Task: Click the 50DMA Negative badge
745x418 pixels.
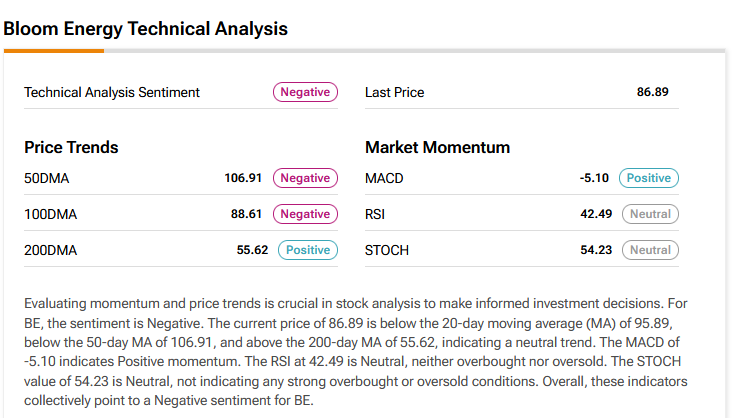Action: pyautogui.click(x=305, y=178)
